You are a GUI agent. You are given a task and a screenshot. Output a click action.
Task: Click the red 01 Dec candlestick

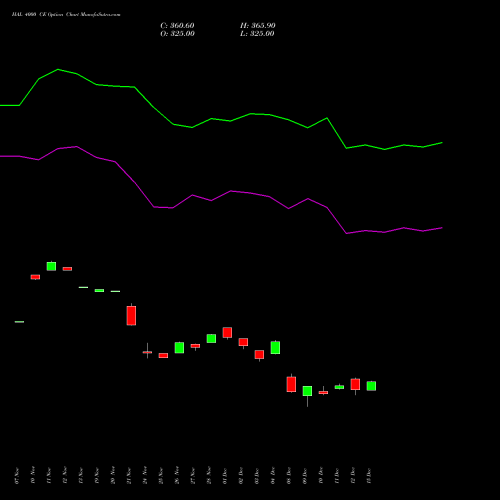pyautogui.click(x=227, y=332)
